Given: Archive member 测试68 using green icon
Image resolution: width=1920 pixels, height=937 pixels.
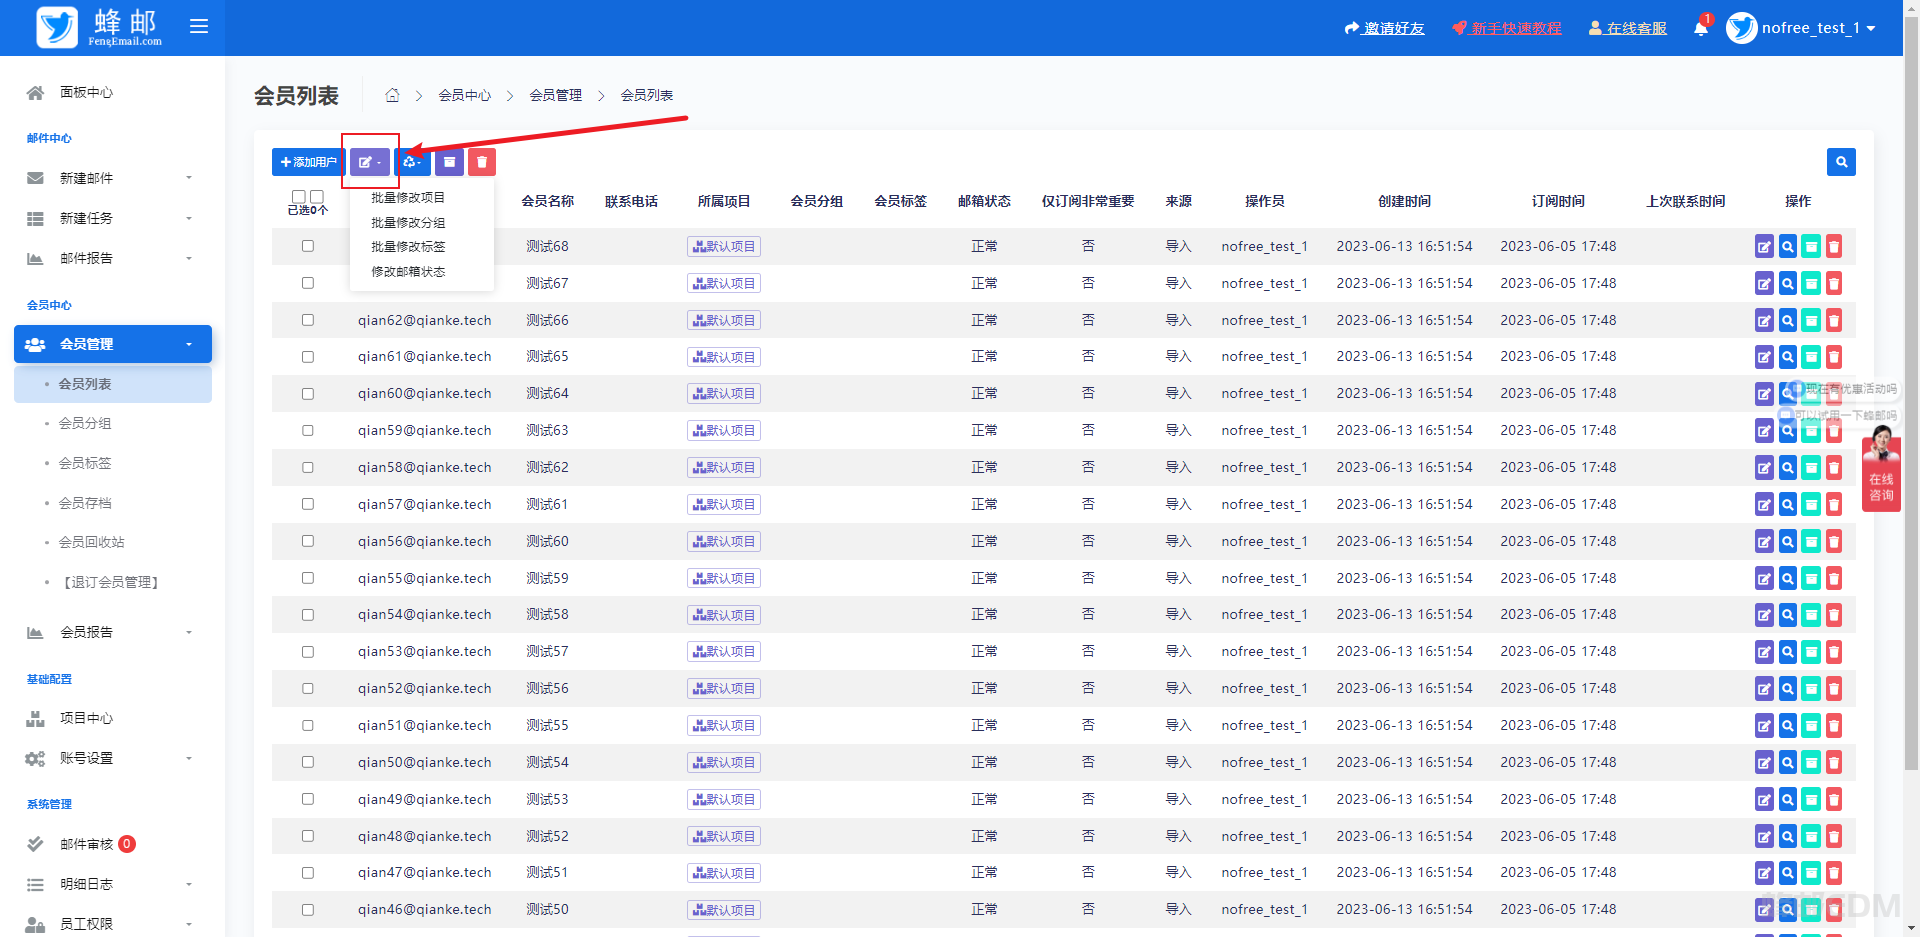Looking at the screenshot, I should pos(1811,246).
